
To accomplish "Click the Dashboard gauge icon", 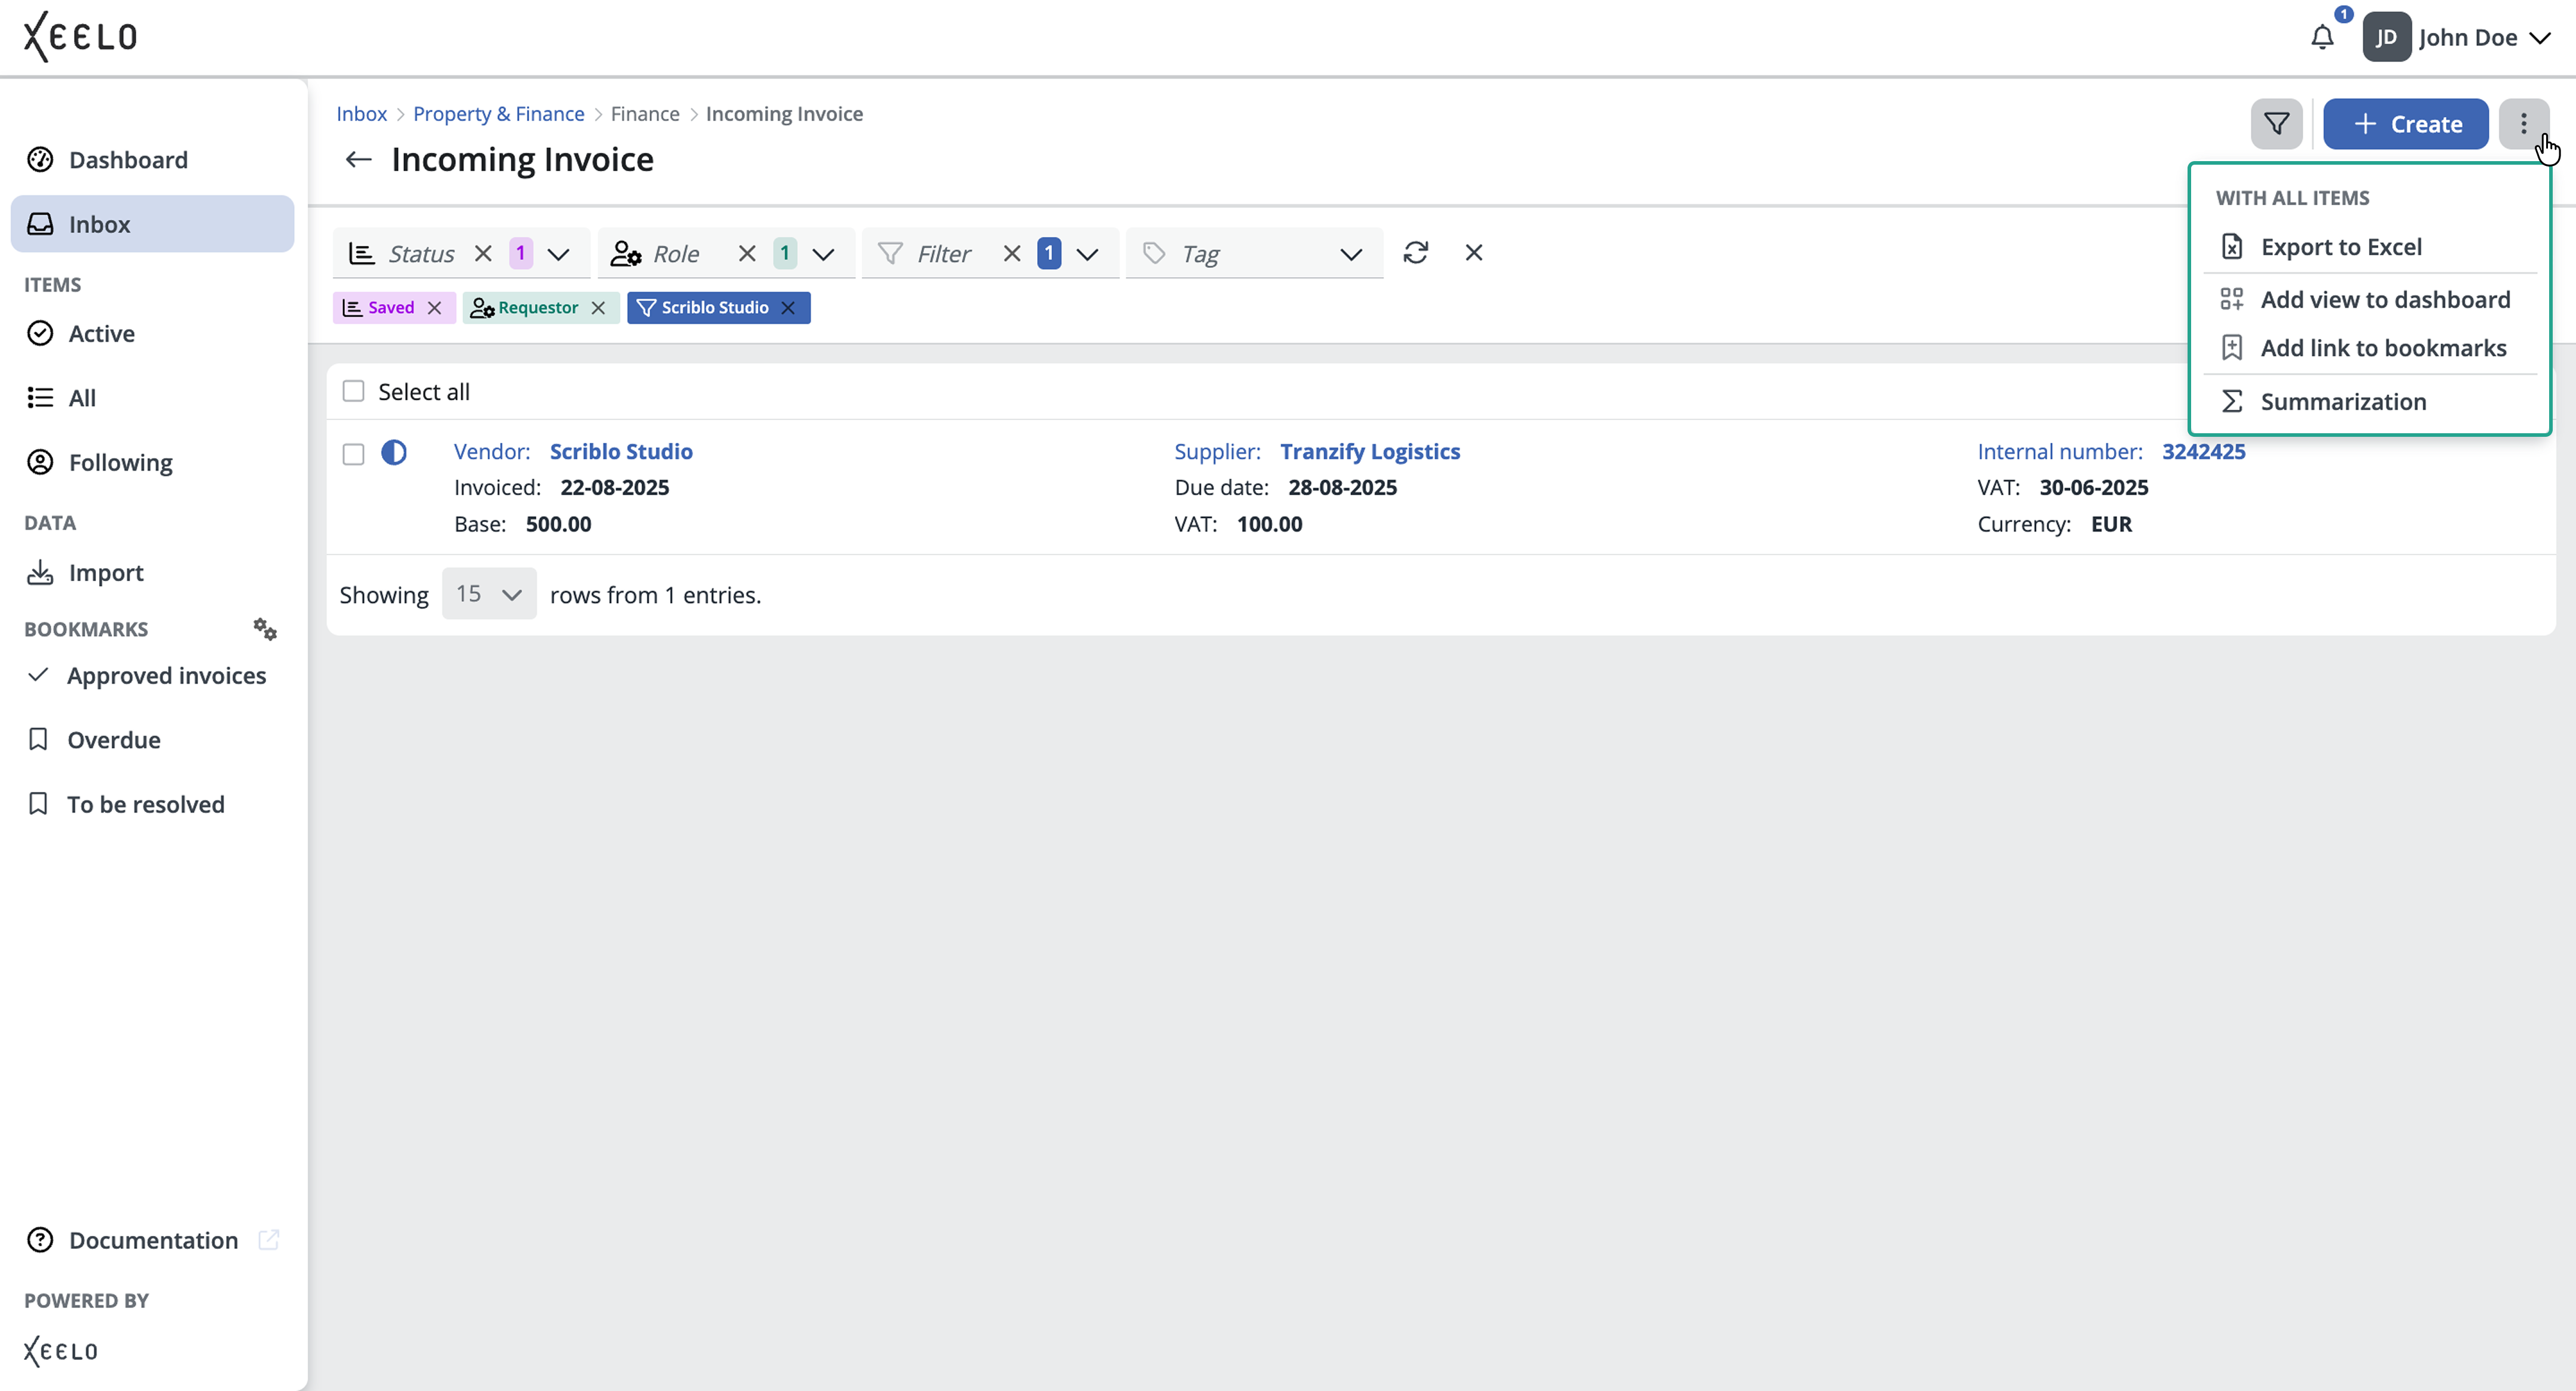I will coord(40,159).
